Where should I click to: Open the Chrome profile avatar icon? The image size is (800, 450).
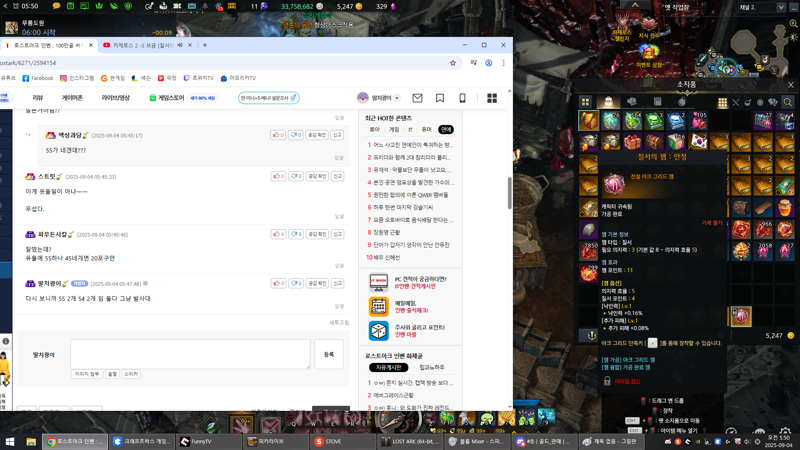click(x=488, y=63)
